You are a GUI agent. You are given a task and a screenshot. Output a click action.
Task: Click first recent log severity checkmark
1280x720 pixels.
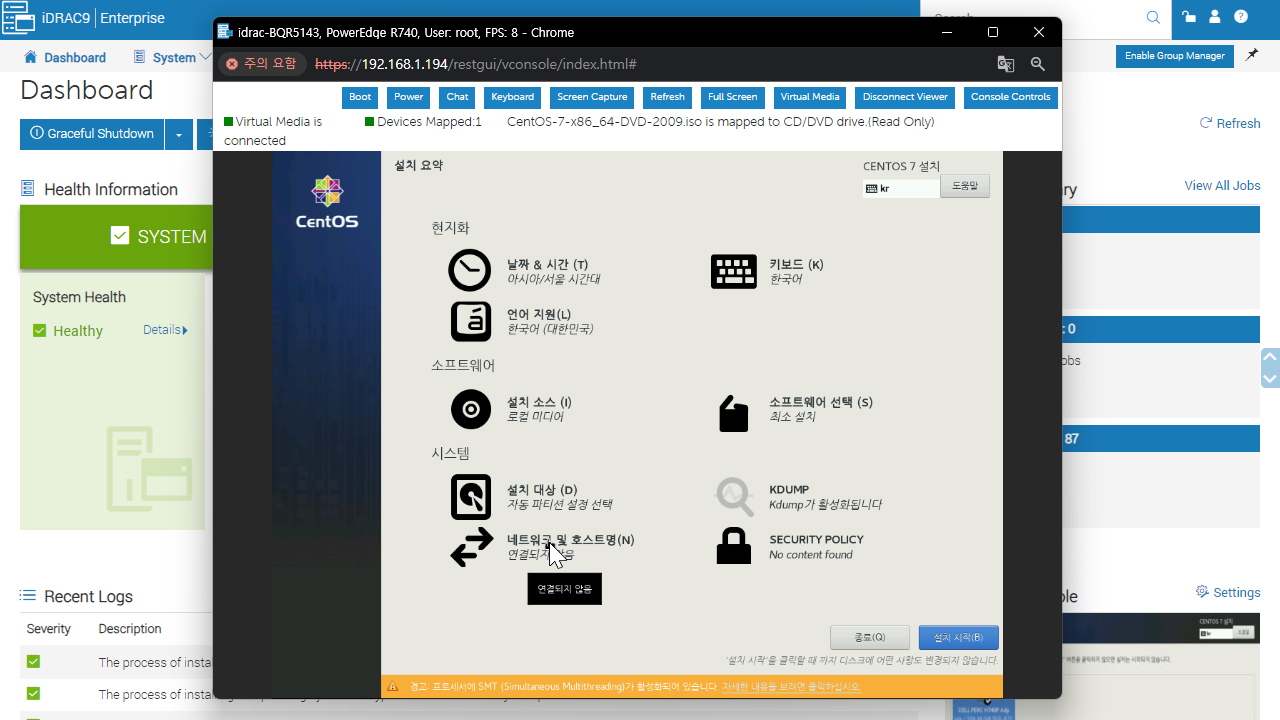click(x=33, y=662)
